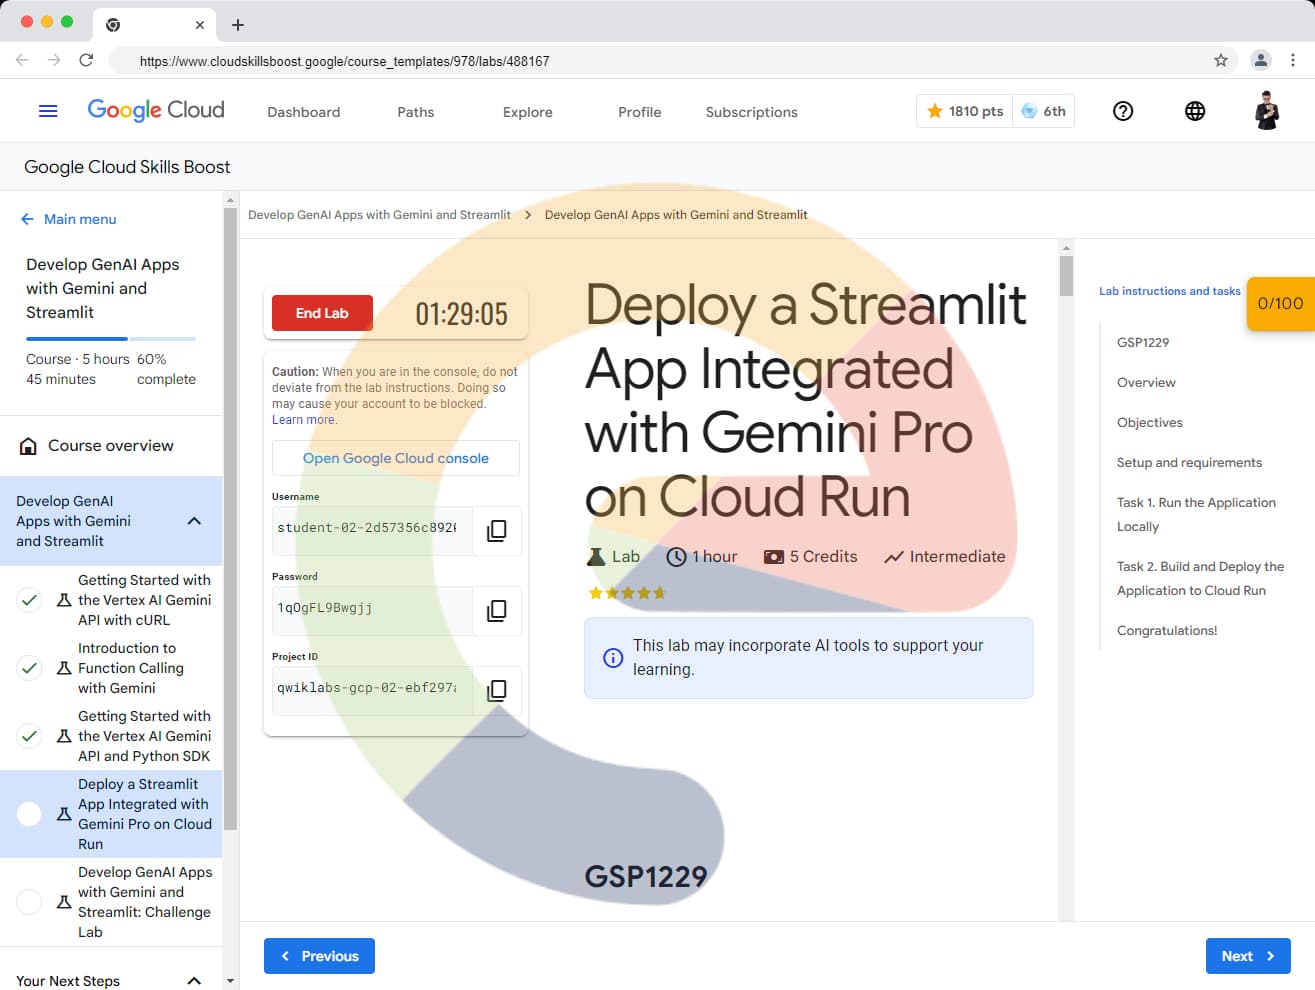Click the Learn more link
This screenshot has width=1315, height=990.
tap(304, 420)
